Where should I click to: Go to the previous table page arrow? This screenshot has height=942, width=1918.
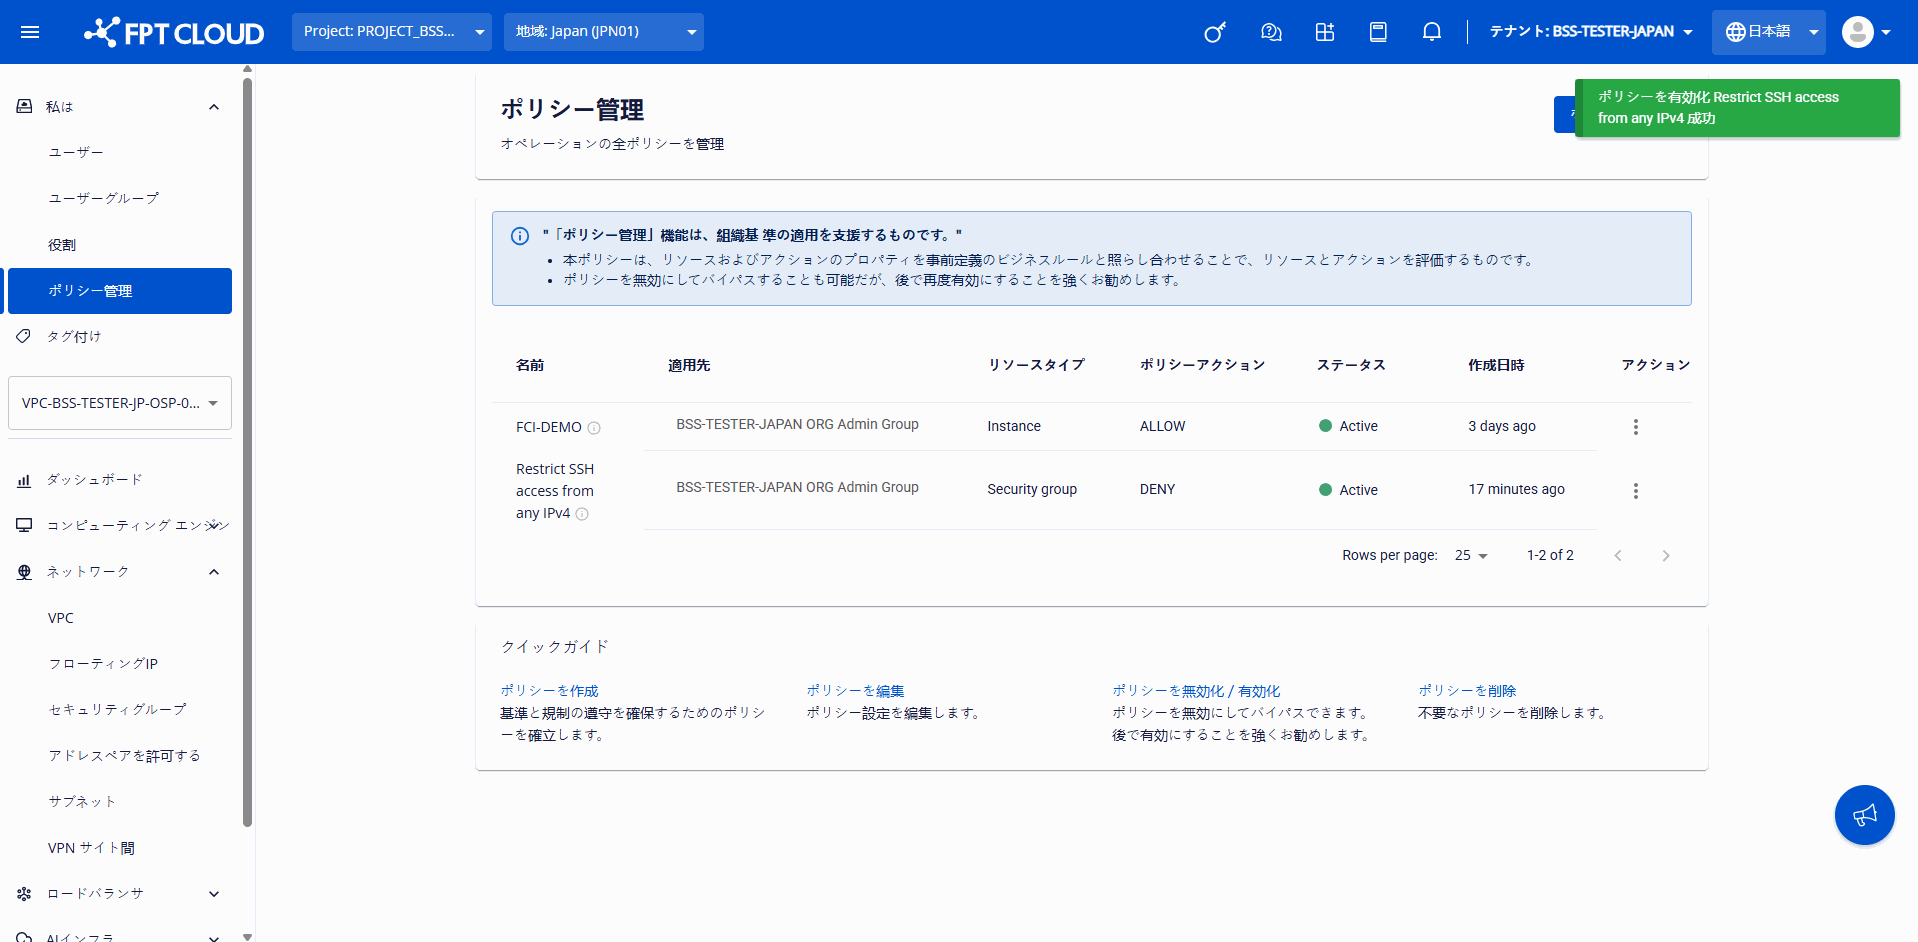pyautogui.click(x=1618, y=556)
